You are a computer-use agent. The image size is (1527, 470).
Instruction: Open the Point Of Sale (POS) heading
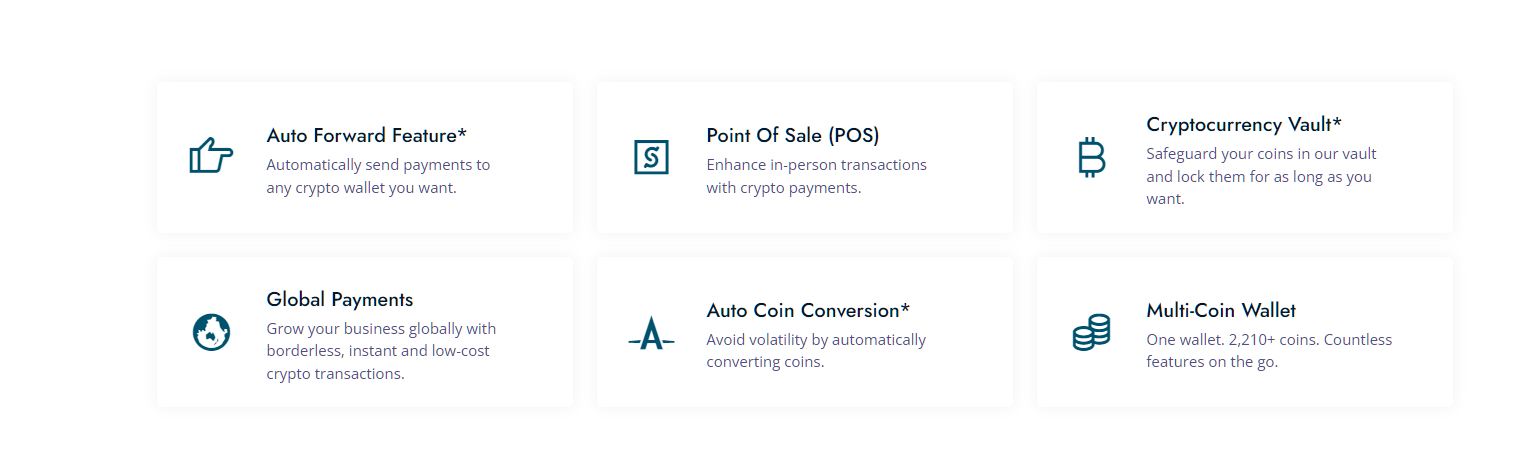(792, 135)
